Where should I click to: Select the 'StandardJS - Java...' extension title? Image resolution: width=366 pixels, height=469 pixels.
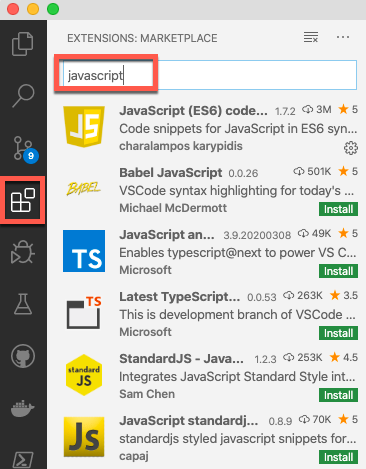pos(181,359)
